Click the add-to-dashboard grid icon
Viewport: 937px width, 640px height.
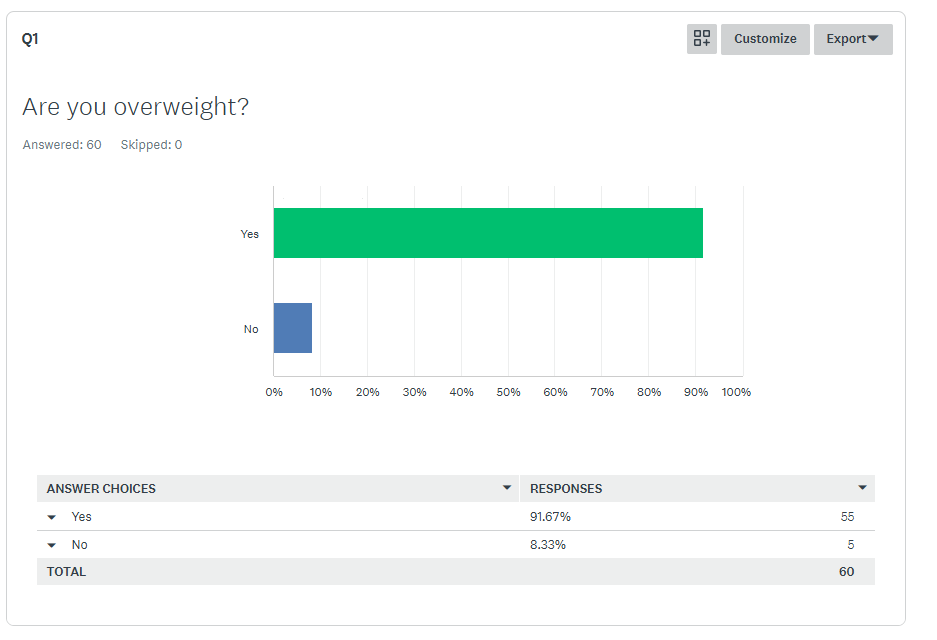702,39
